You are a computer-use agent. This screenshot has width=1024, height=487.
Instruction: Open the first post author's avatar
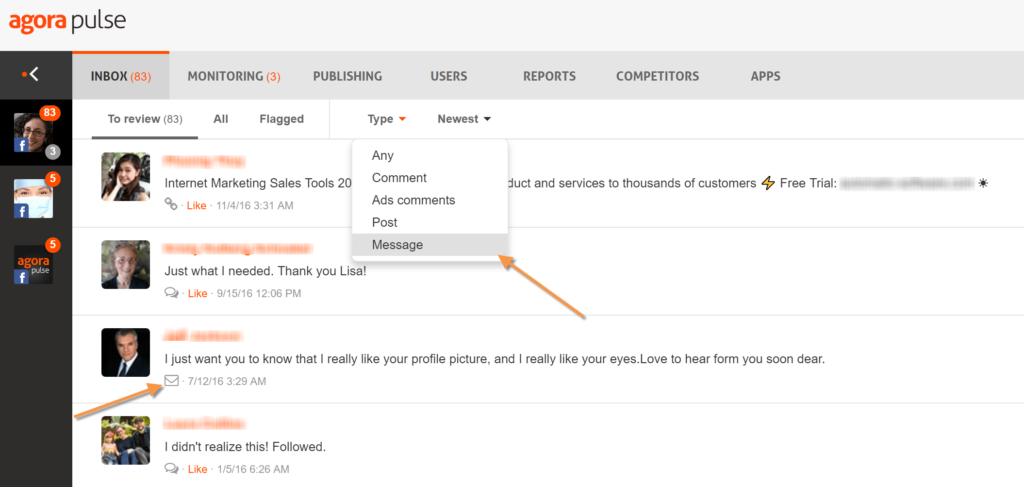tap(126, 176)
